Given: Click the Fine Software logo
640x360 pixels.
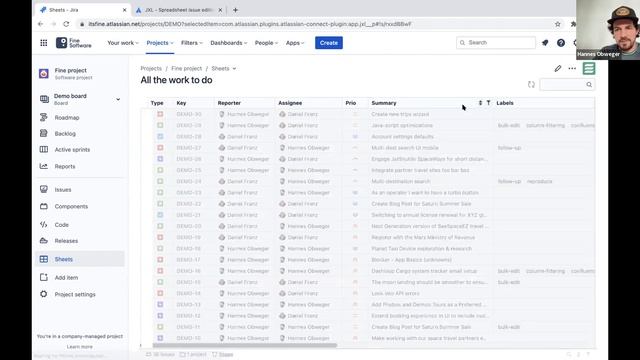Looking at the screenshot, I should coord(74,43).
